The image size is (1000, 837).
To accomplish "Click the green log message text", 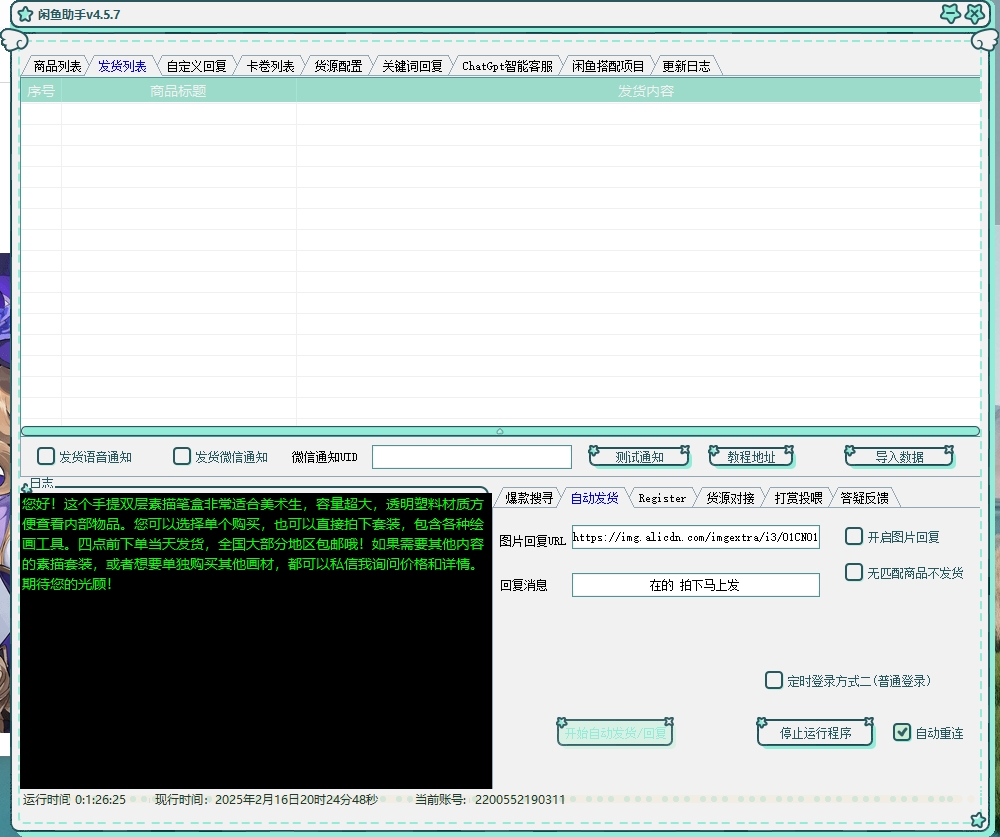I will coord(253,544).
